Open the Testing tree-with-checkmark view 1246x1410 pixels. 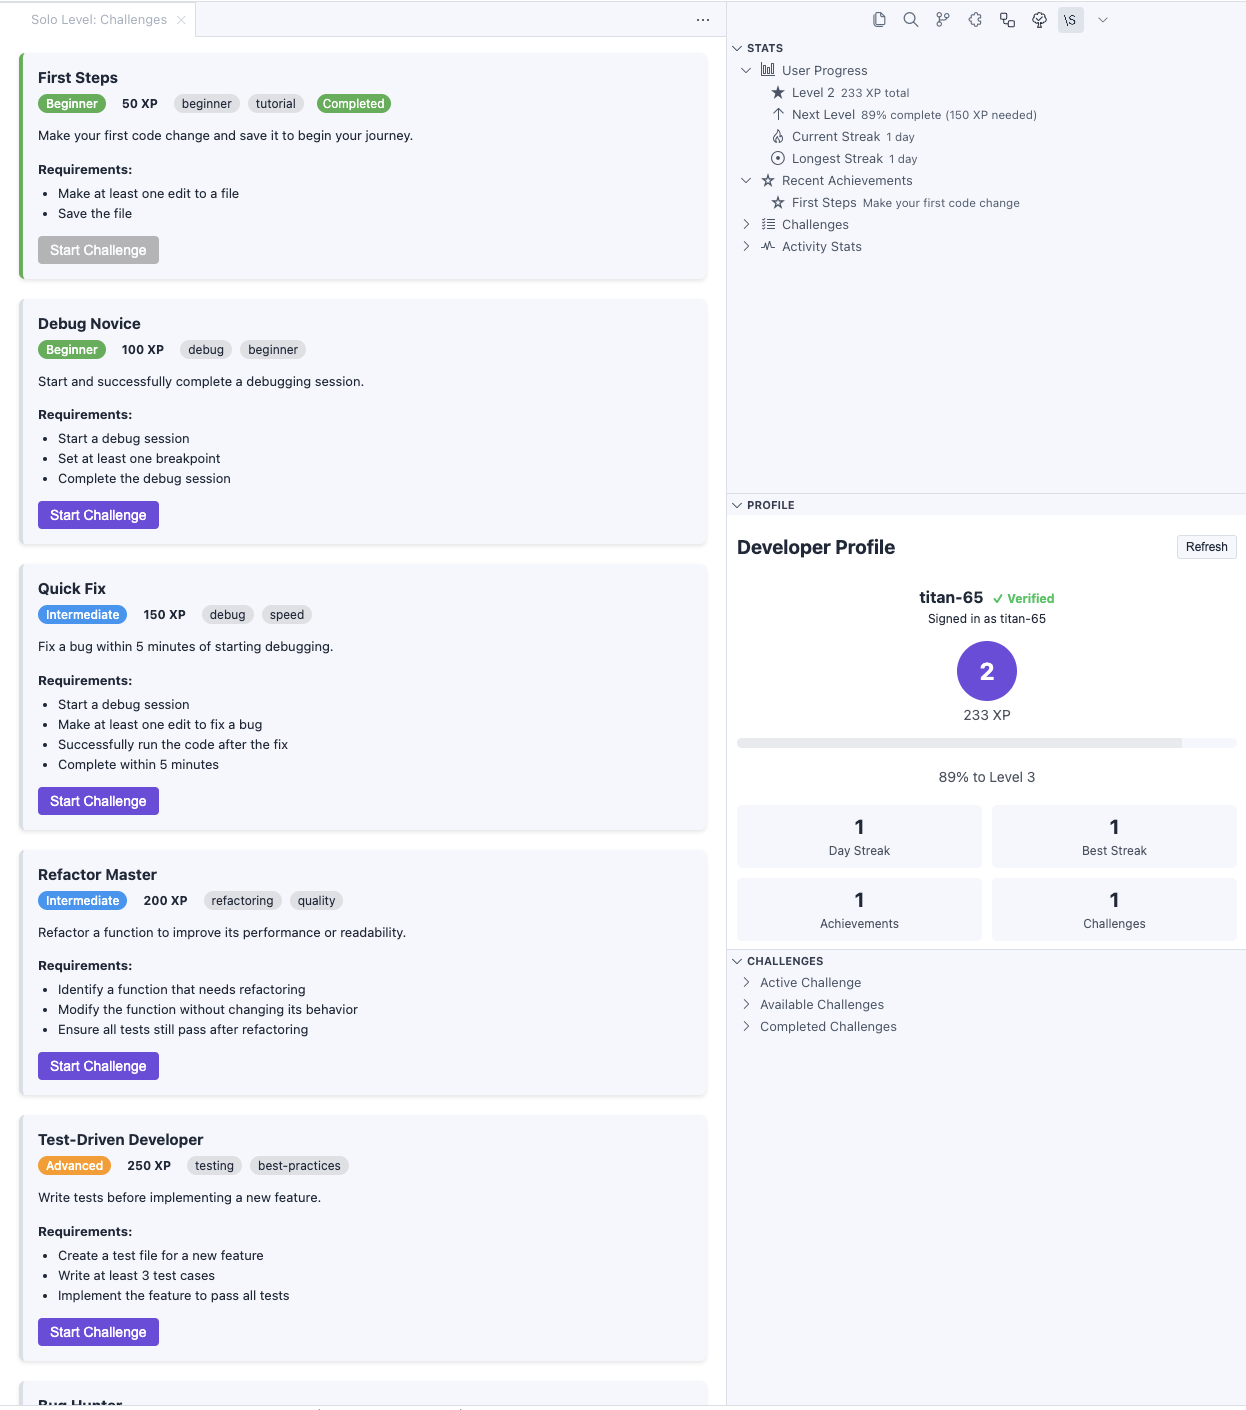pyautogui.click(x=1039, y=20)
